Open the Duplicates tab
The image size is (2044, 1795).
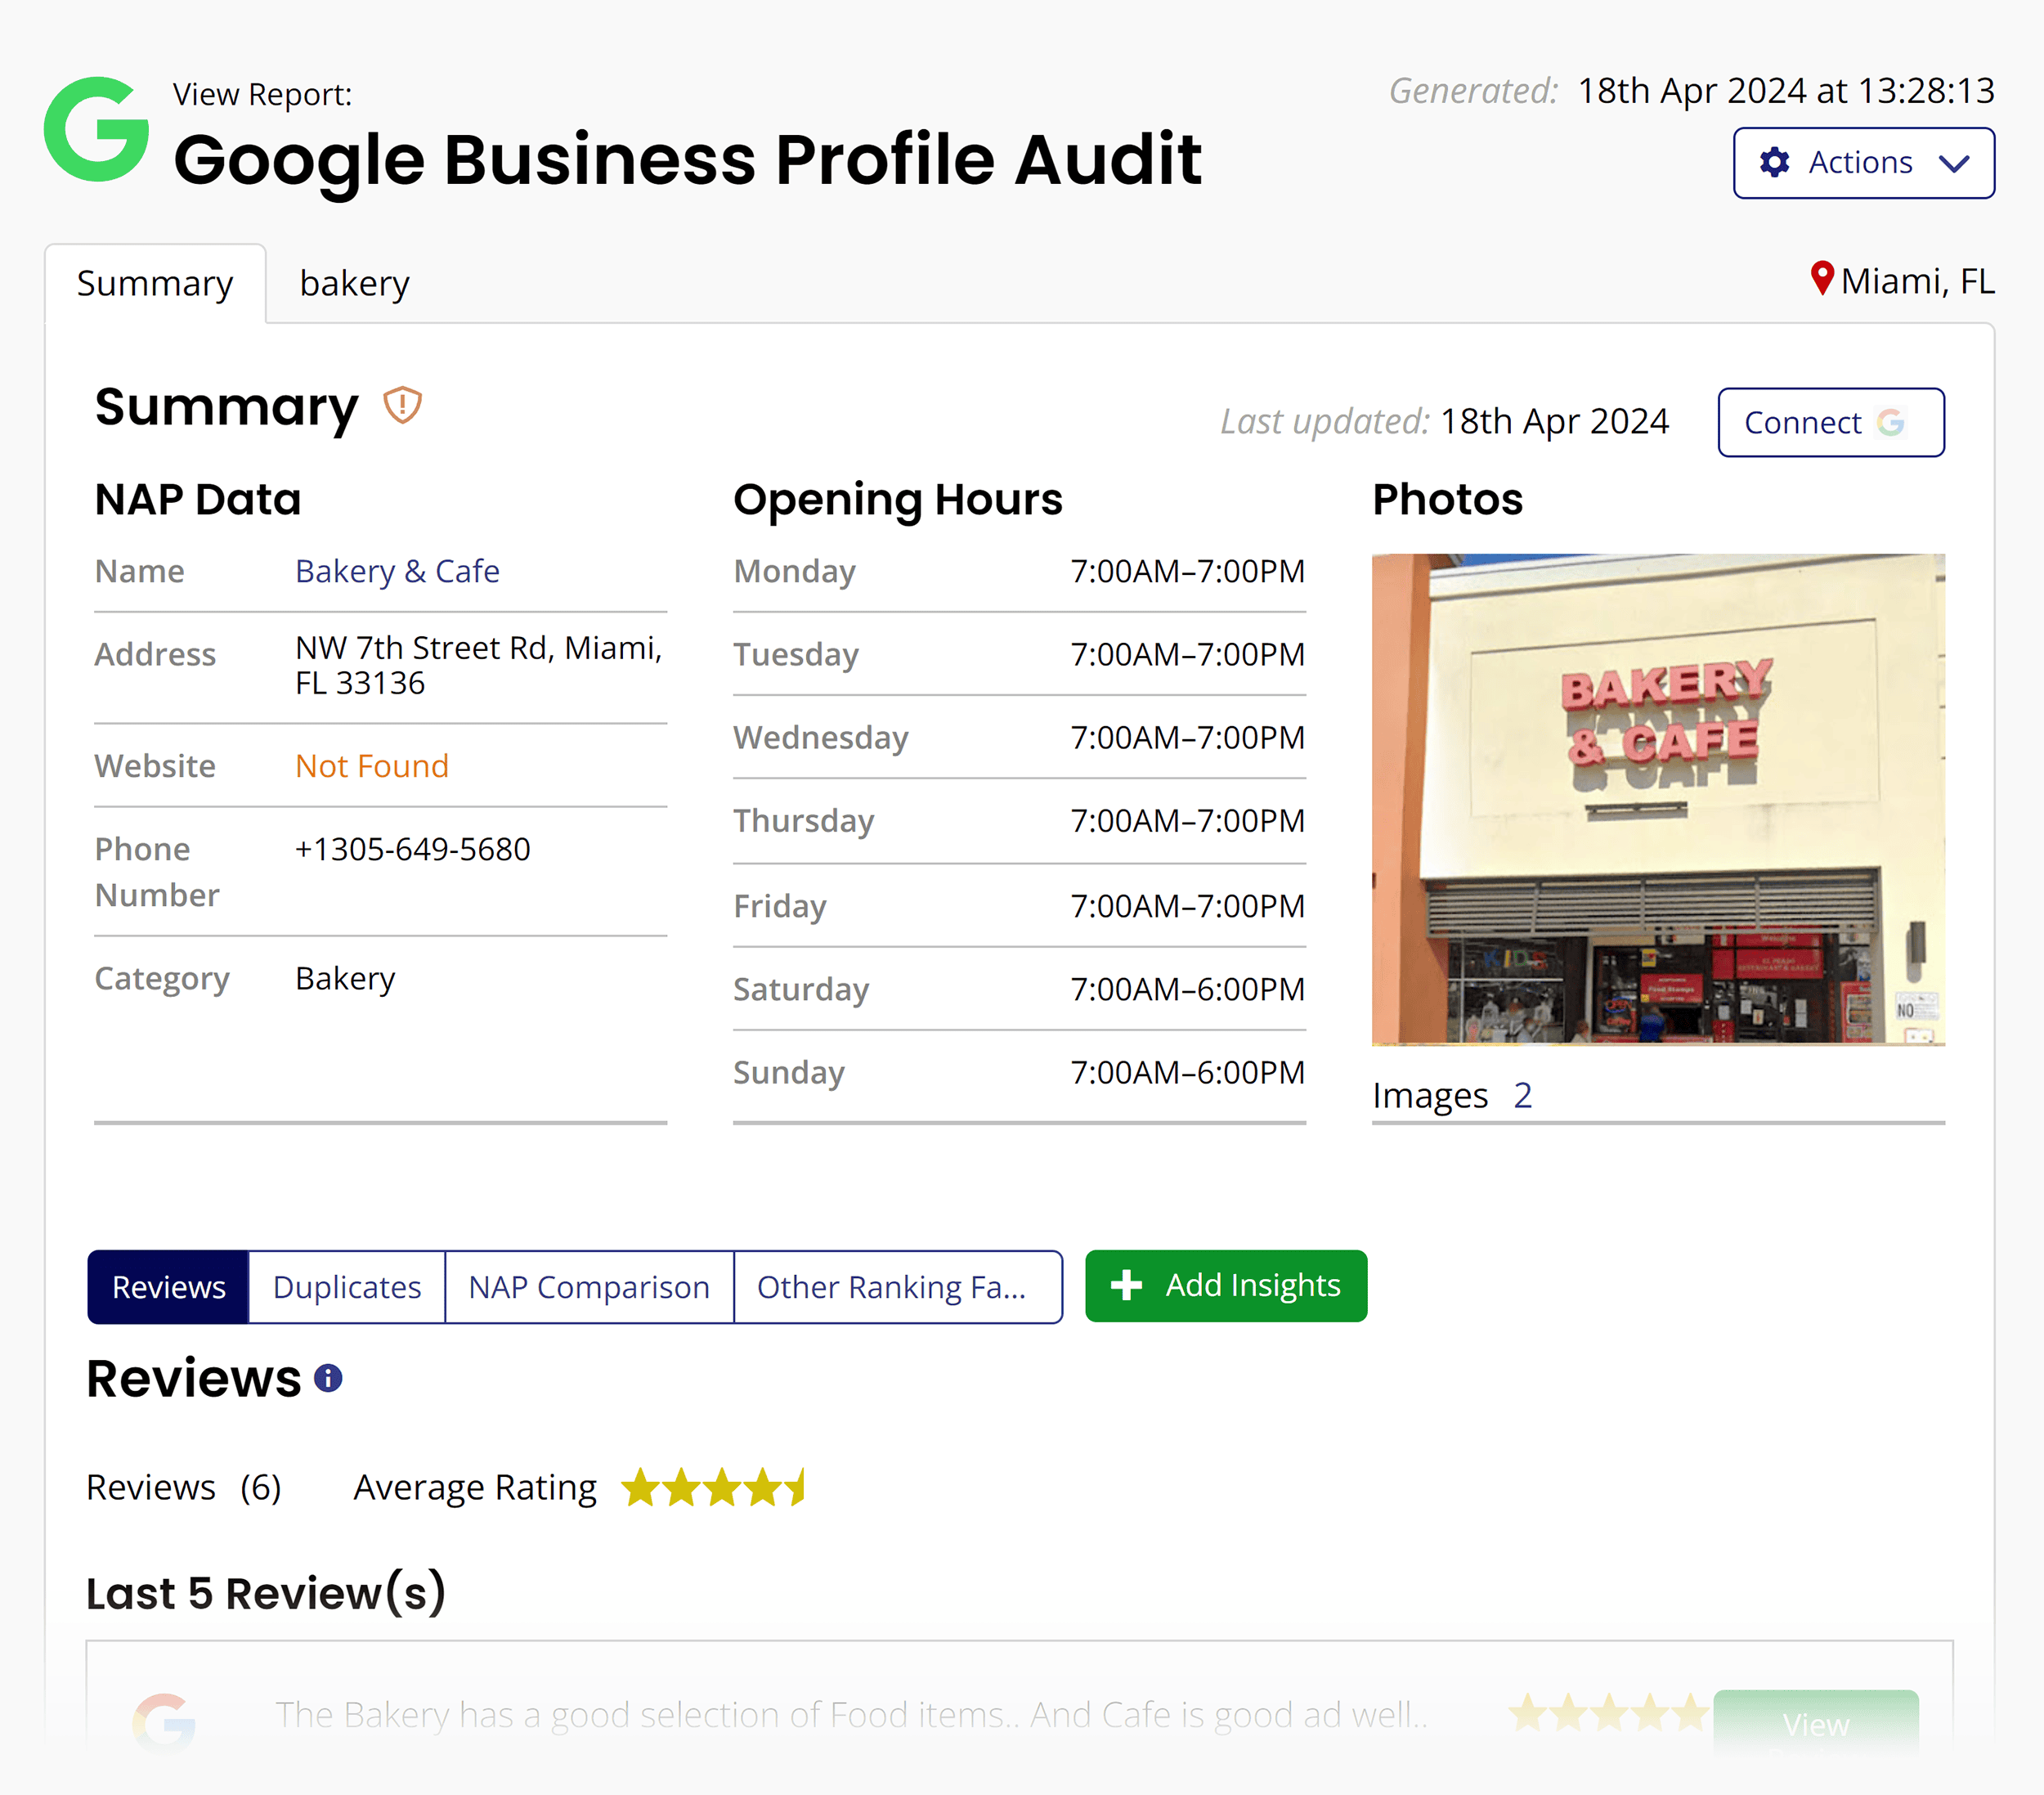346,1287
